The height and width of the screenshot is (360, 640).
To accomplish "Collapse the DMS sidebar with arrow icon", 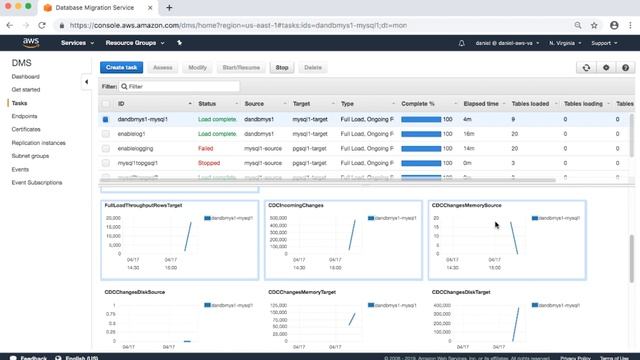I will (x=86, y=82).
